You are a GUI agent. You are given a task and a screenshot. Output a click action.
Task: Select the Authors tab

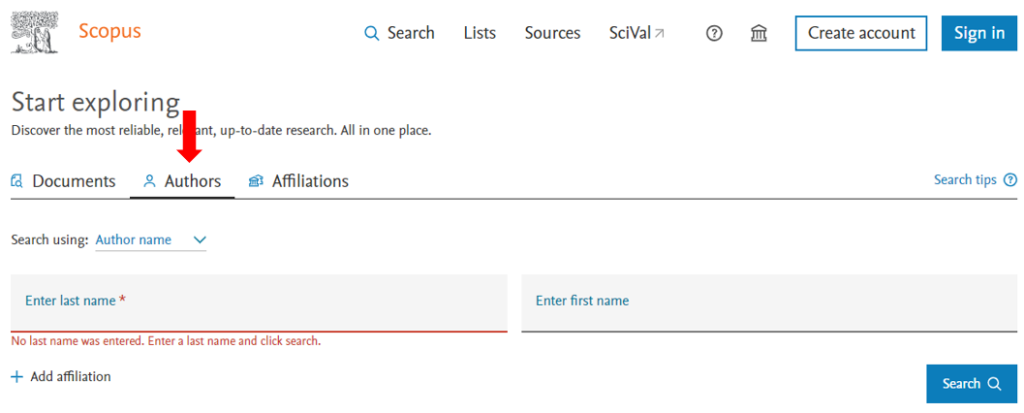tap(182, 181)
